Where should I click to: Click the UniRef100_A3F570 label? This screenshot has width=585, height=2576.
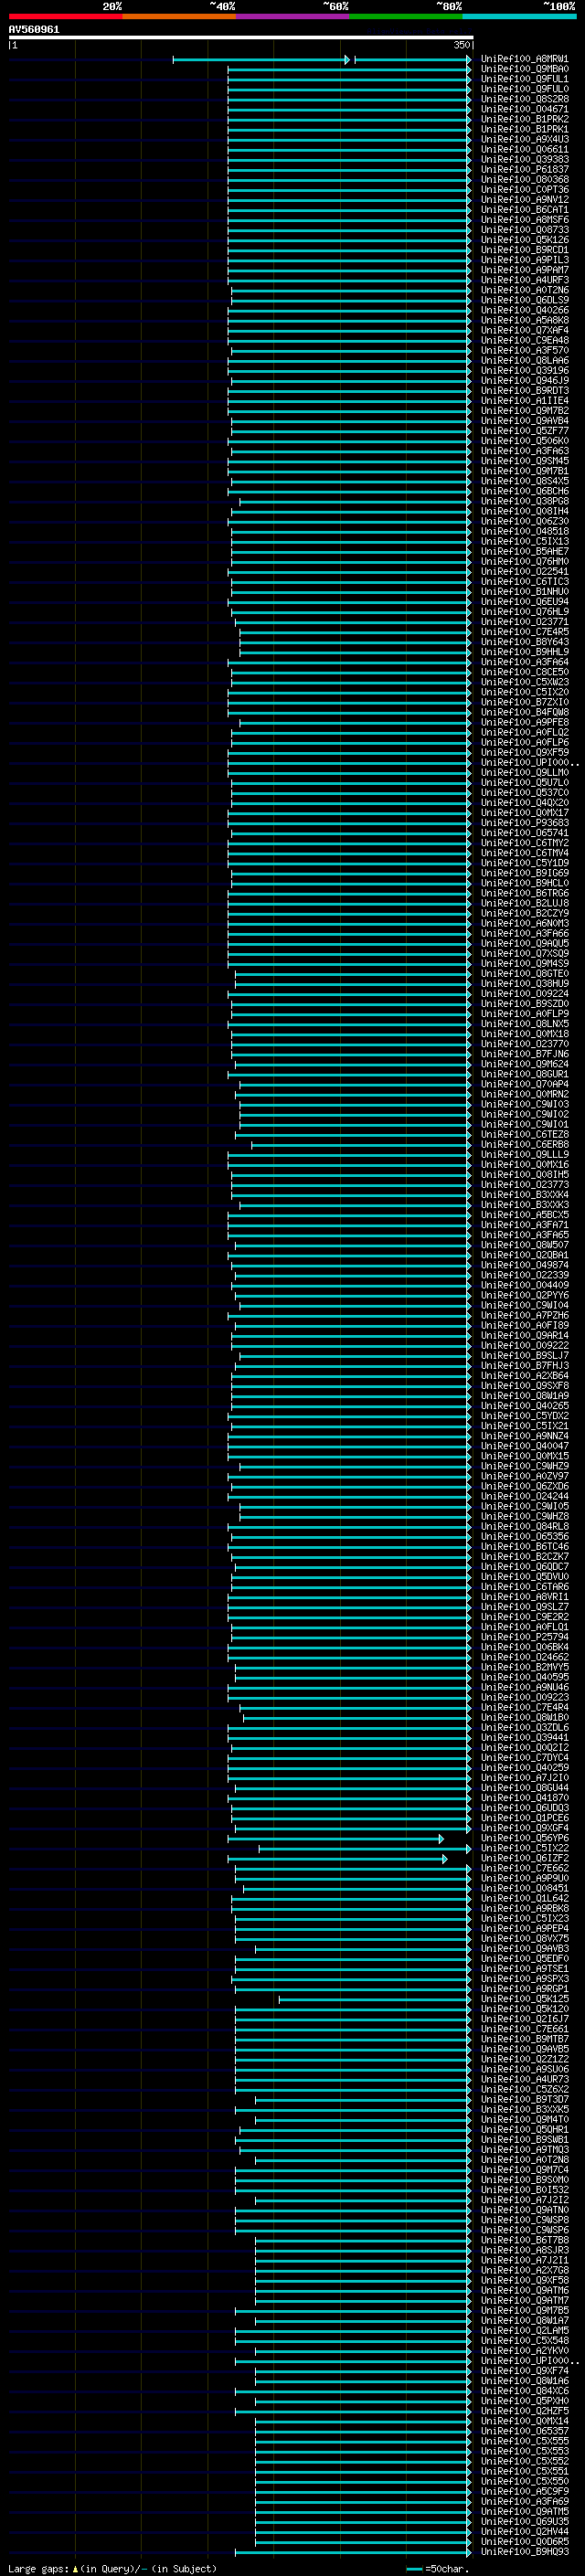click(x=524, y=350)
